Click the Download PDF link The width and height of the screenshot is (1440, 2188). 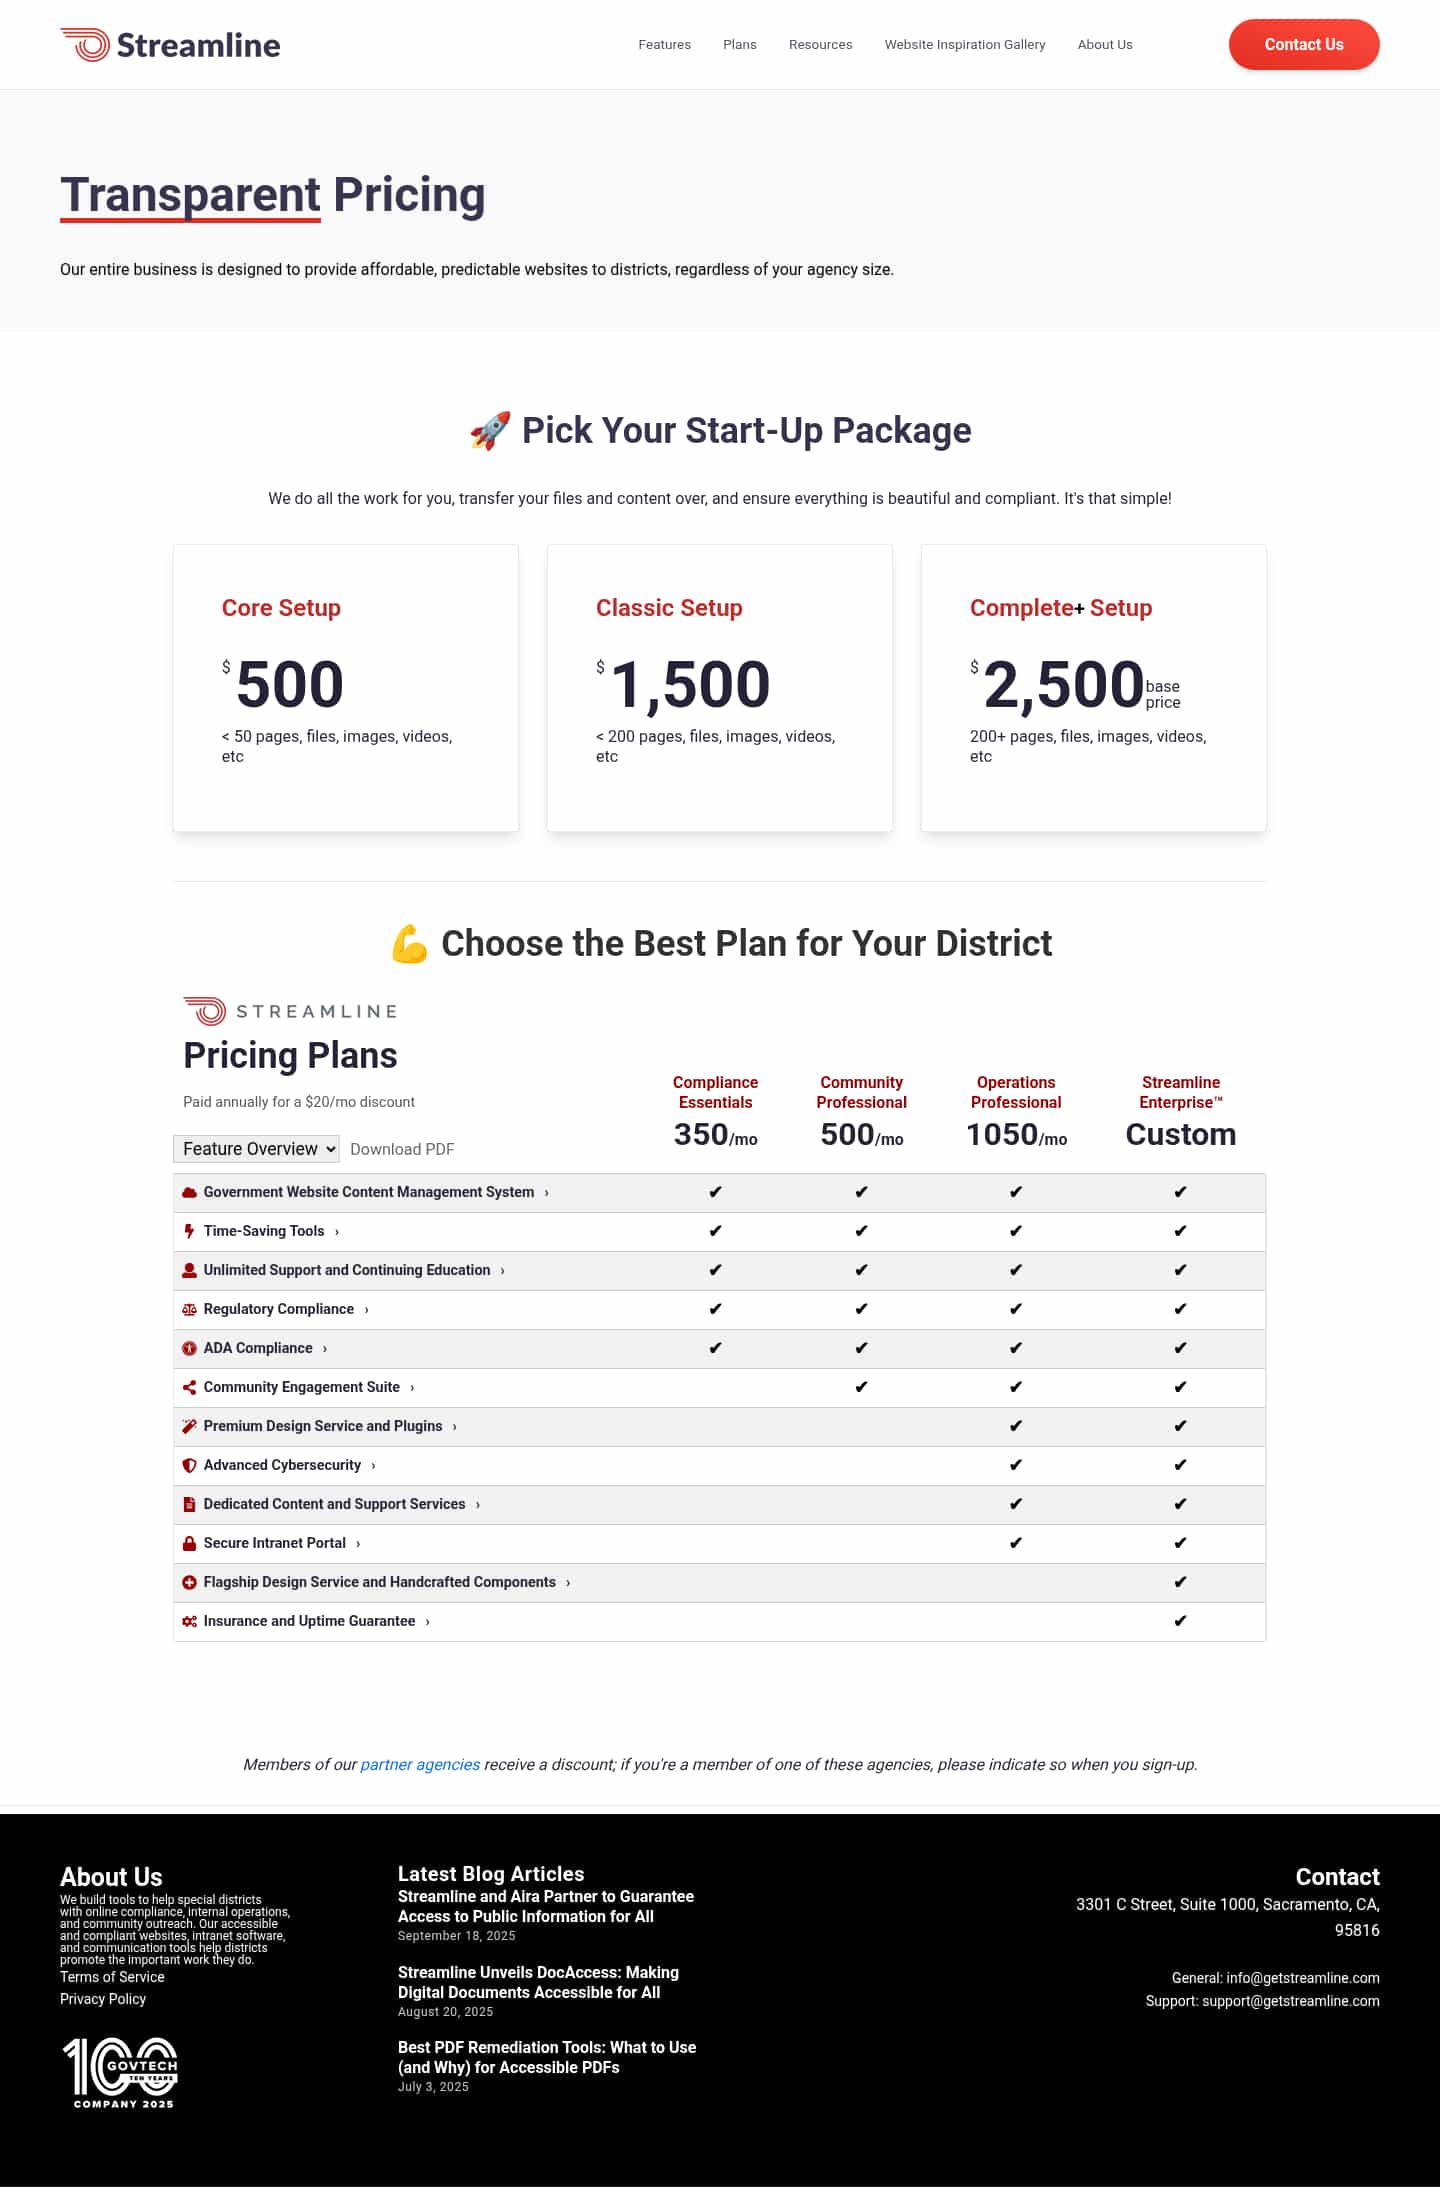[402, 1150]
